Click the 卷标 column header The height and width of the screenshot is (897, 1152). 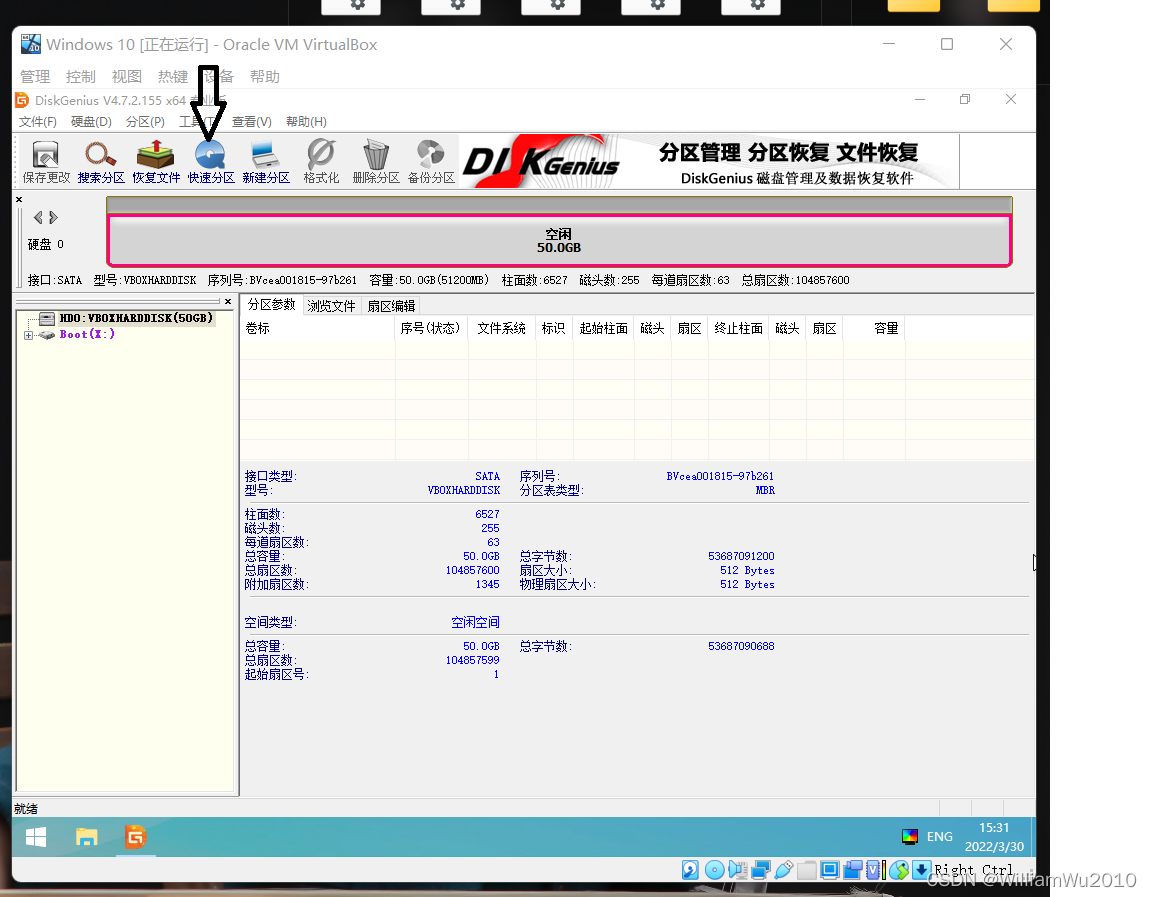(317, 328)
